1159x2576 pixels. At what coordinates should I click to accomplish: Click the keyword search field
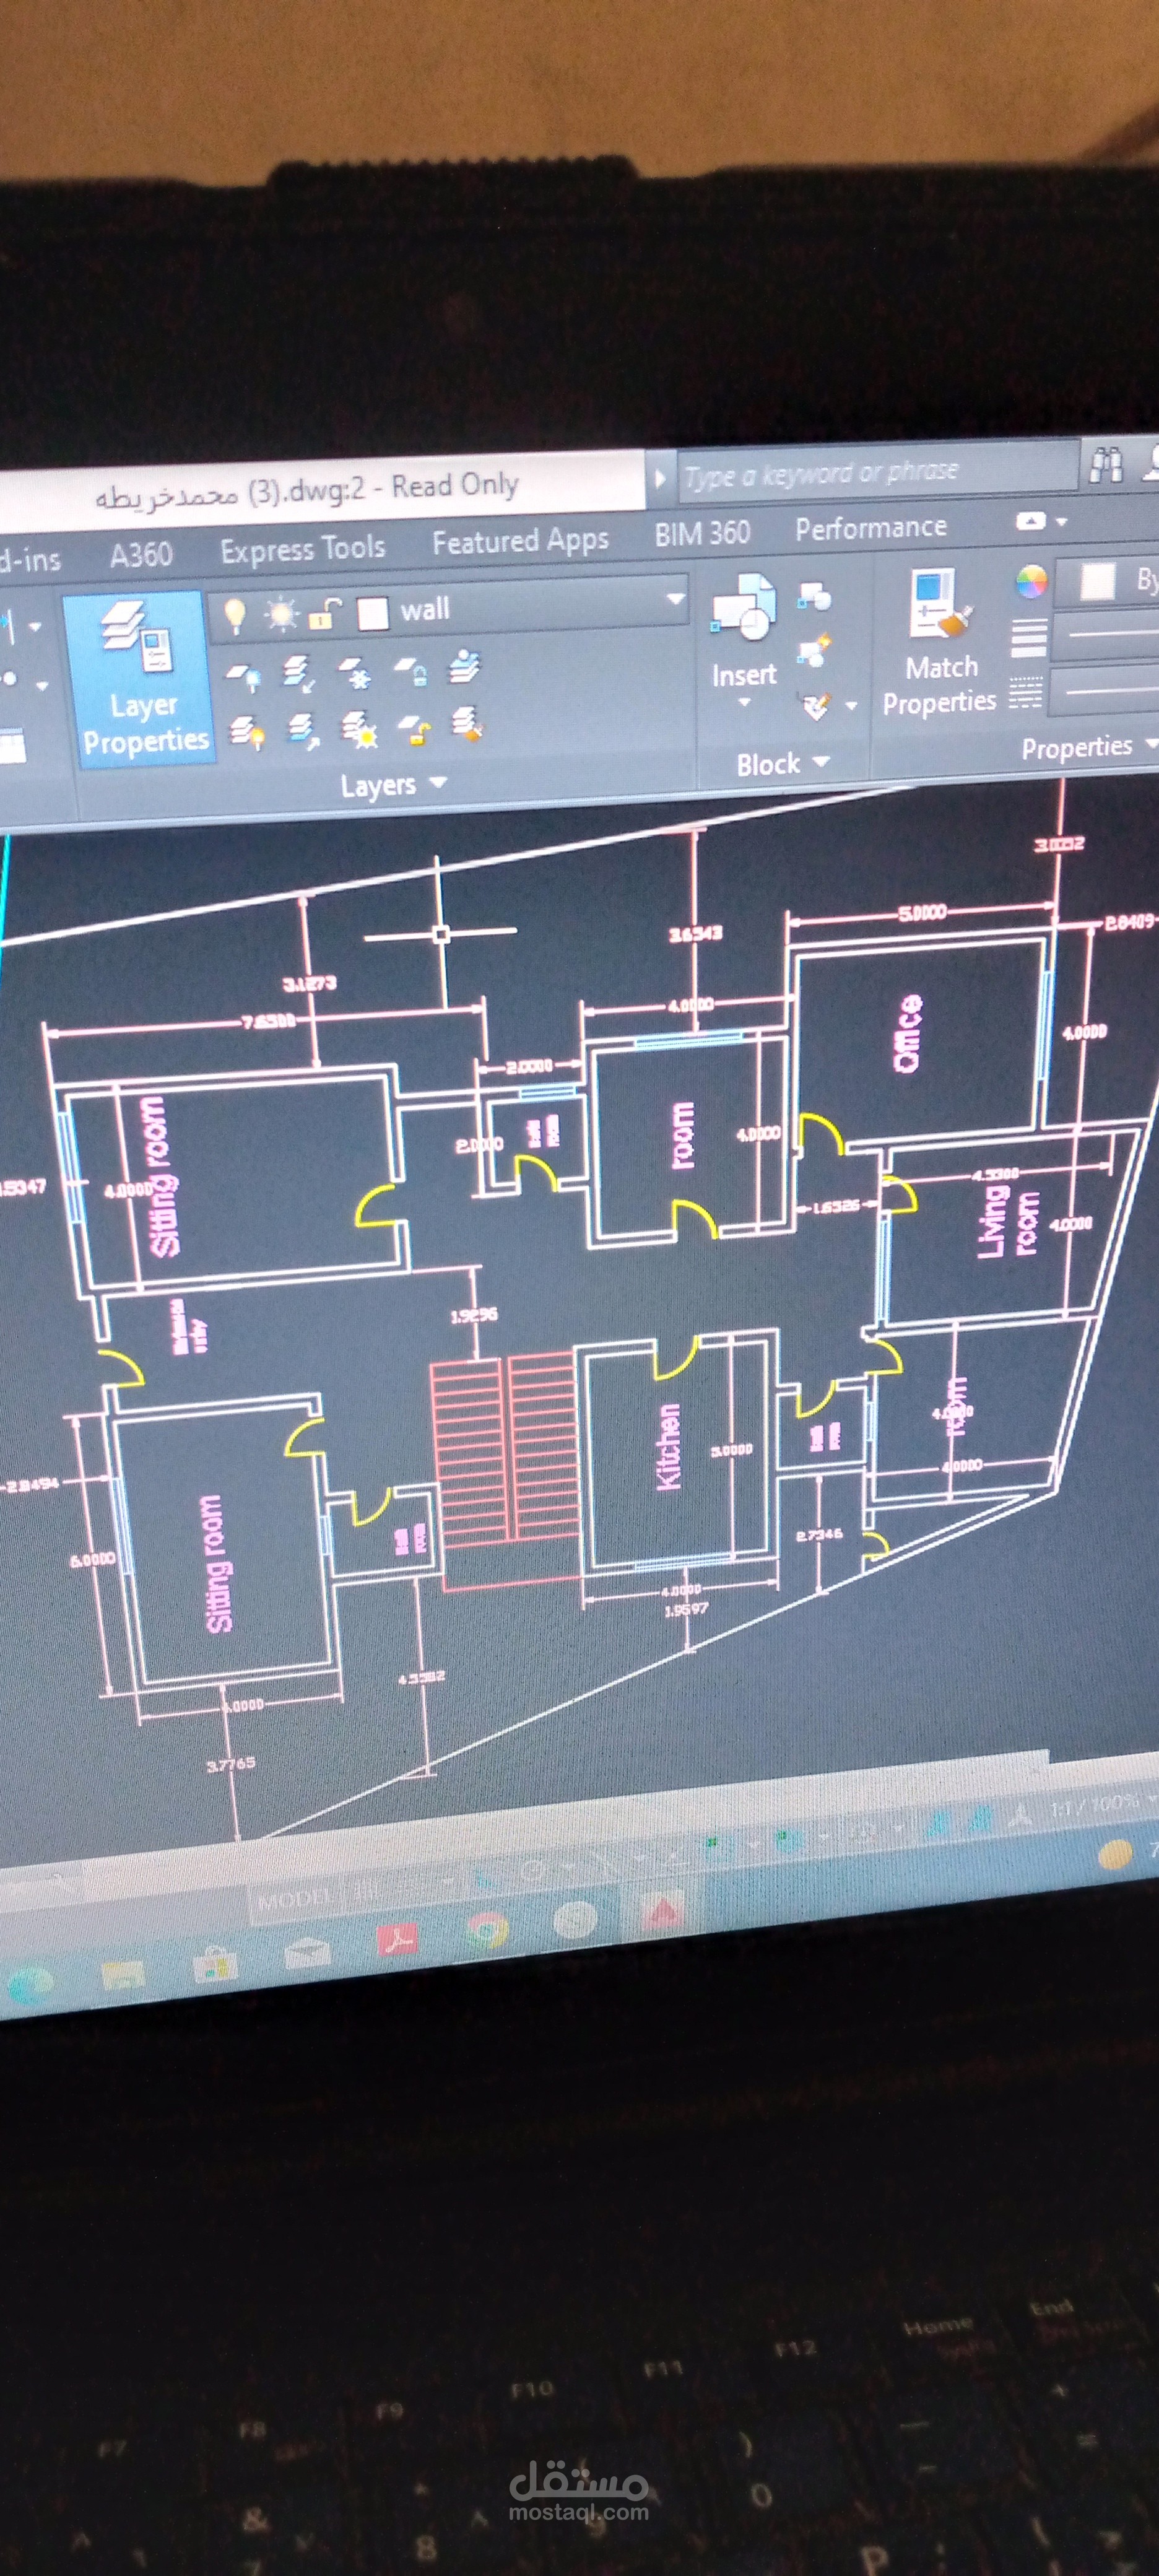tap(878, 472)
